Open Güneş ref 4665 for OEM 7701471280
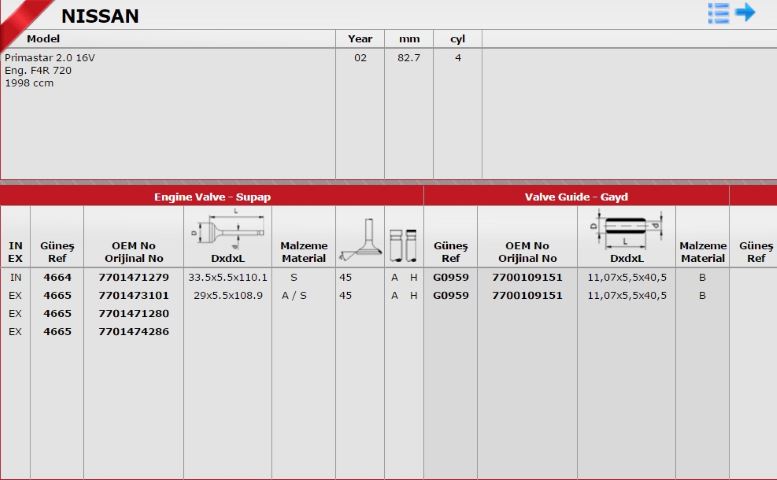 [x=57, y=314]
